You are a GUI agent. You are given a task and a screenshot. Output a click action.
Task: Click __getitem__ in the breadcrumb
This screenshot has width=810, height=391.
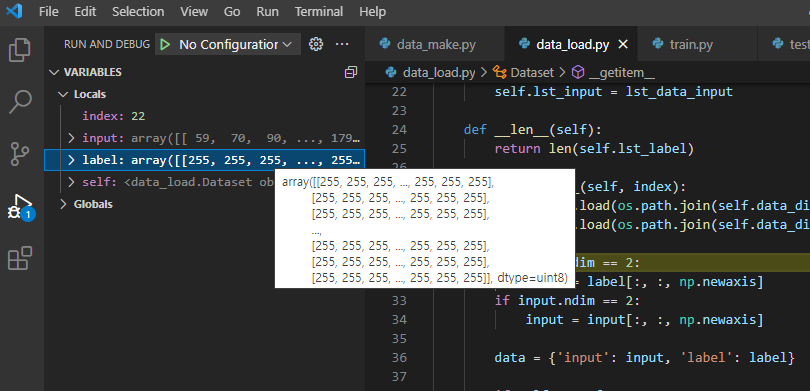[621, 72]
